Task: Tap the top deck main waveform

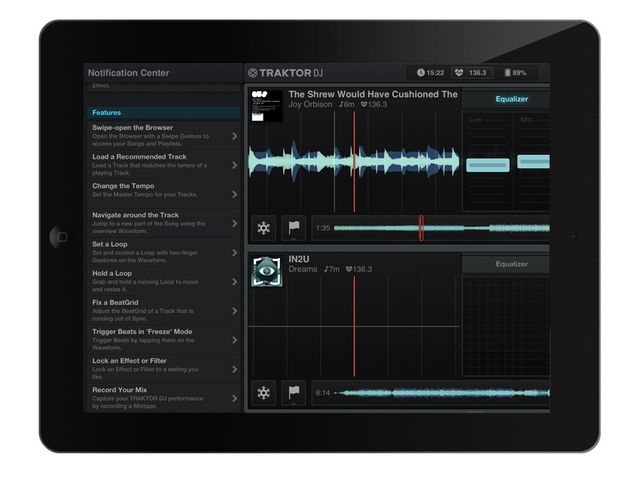Action: tap(354, 162)
